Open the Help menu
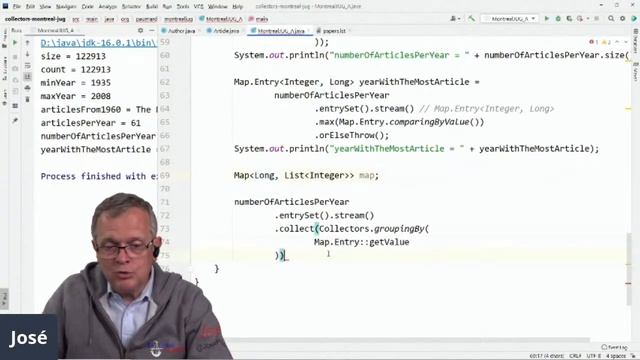This screenshot has height=360, width=640. tap(237, 7)
